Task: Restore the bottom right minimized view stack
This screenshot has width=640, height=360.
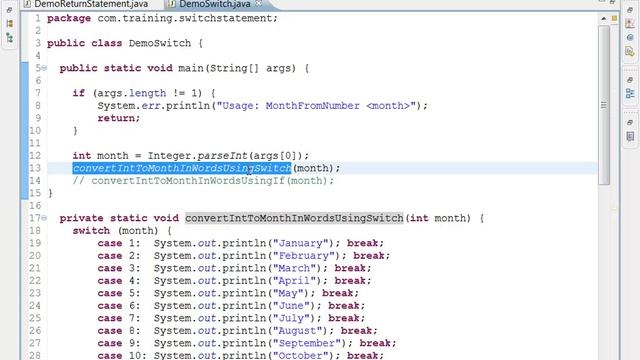Action: click(x=630, y=122)
